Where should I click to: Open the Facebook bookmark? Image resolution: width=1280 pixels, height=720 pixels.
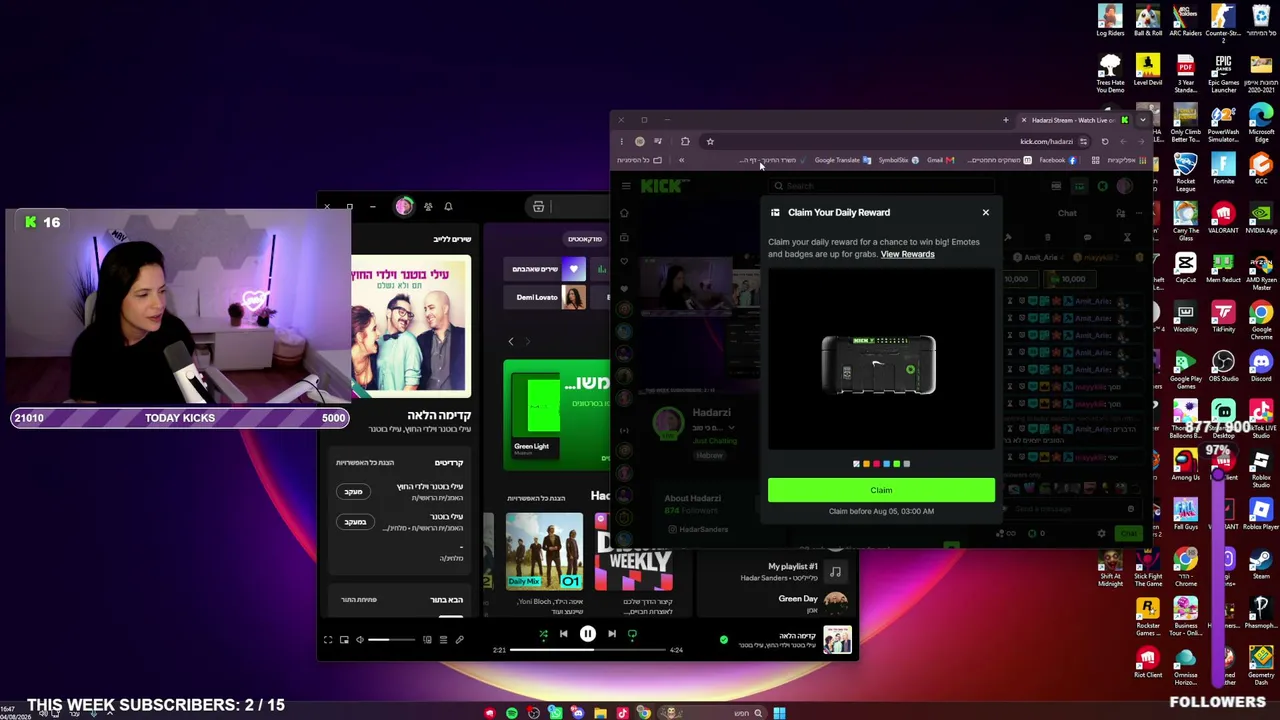pos(1058,160)
